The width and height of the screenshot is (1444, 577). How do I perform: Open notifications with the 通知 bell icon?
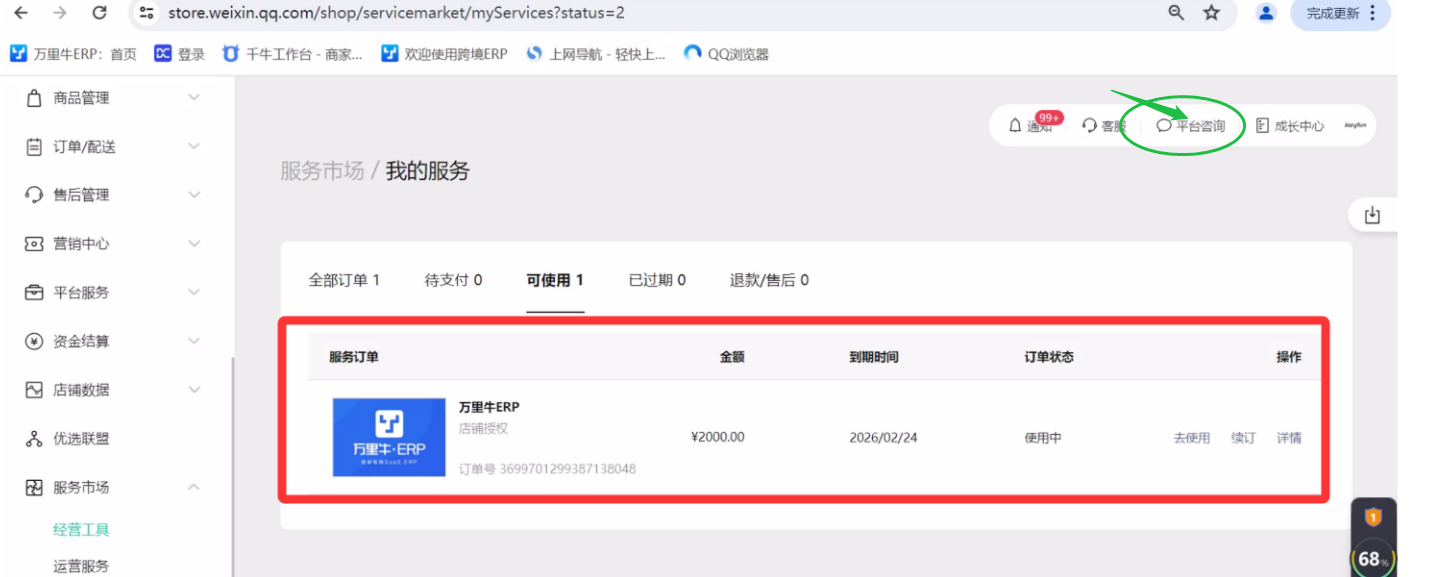pyautogui.click(x=1015, y=126)
